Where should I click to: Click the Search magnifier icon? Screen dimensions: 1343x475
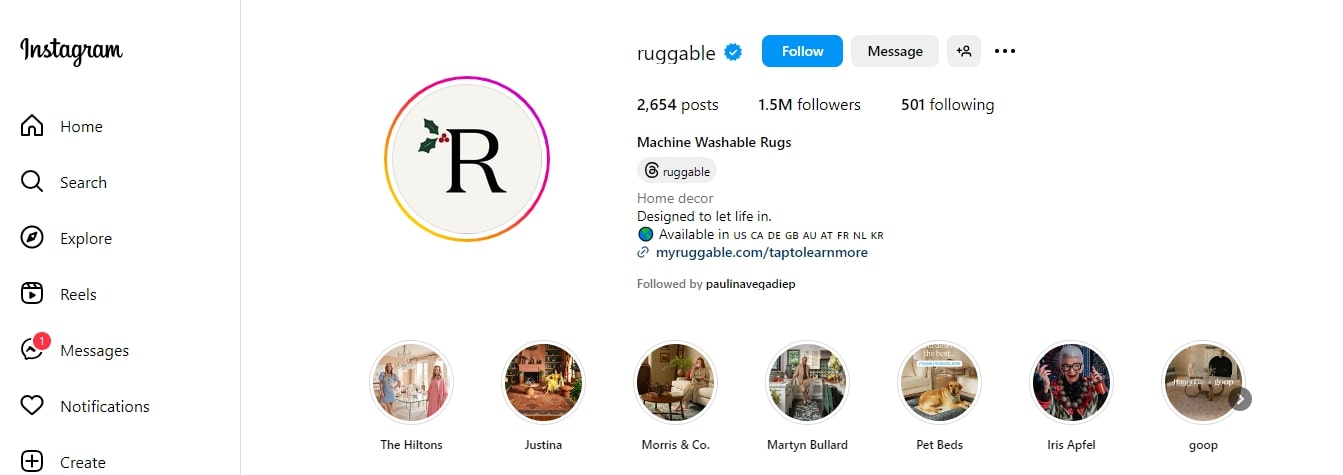pyautogui.click(x=32, y=182)
